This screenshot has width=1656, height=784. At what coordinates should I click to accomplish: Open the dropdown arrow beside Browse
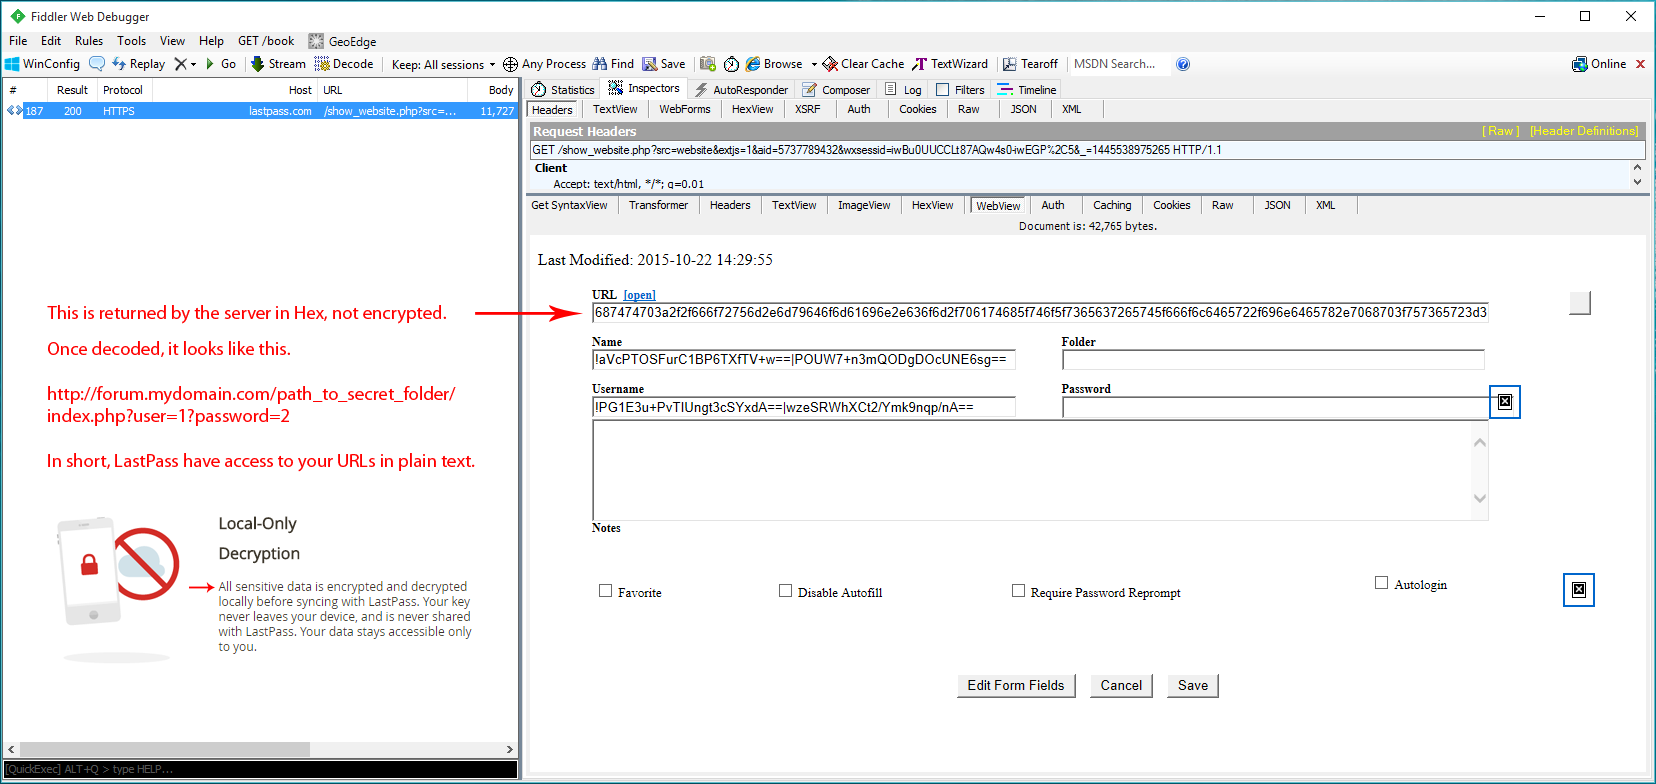point(814,64)
